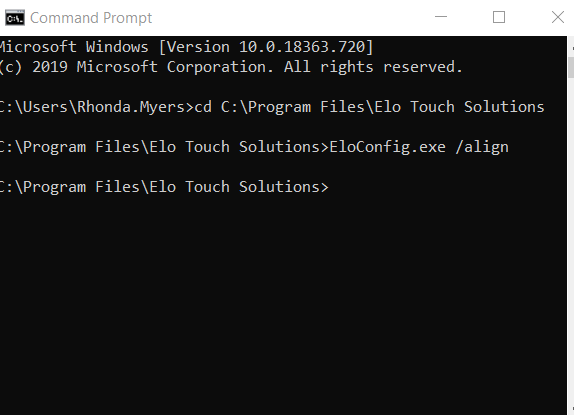Place cursor after the last prompt ">"
574x415 pixels.
tap(333, 187)
